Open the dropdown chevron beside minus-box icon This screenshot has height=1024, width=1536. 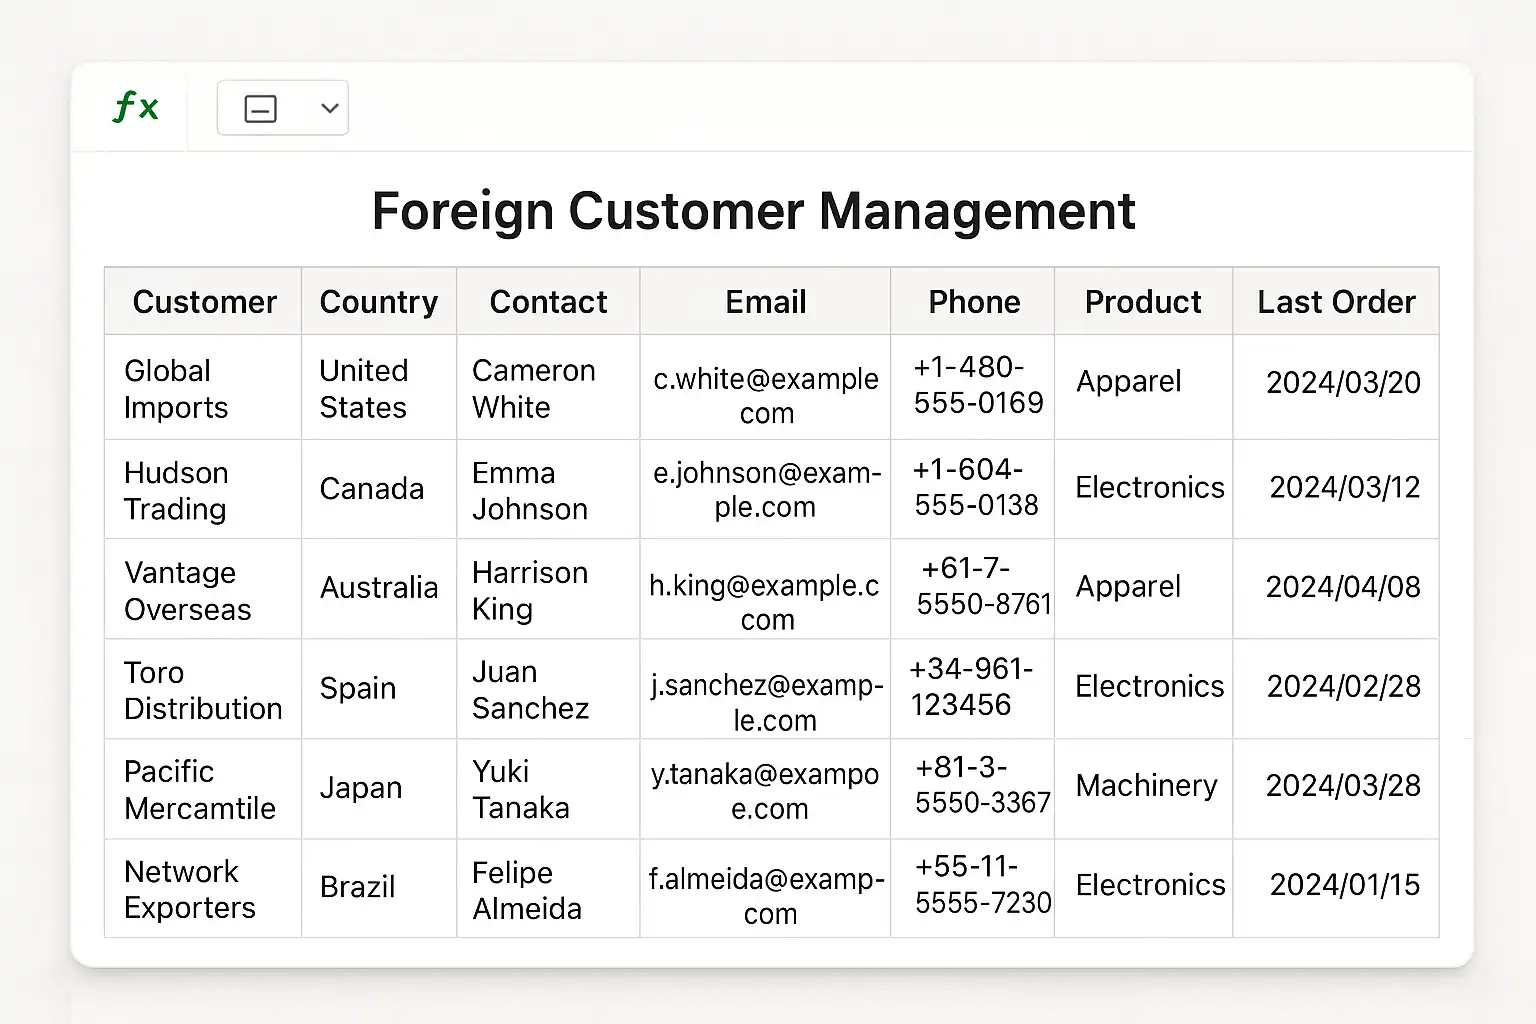coord(329,108)
